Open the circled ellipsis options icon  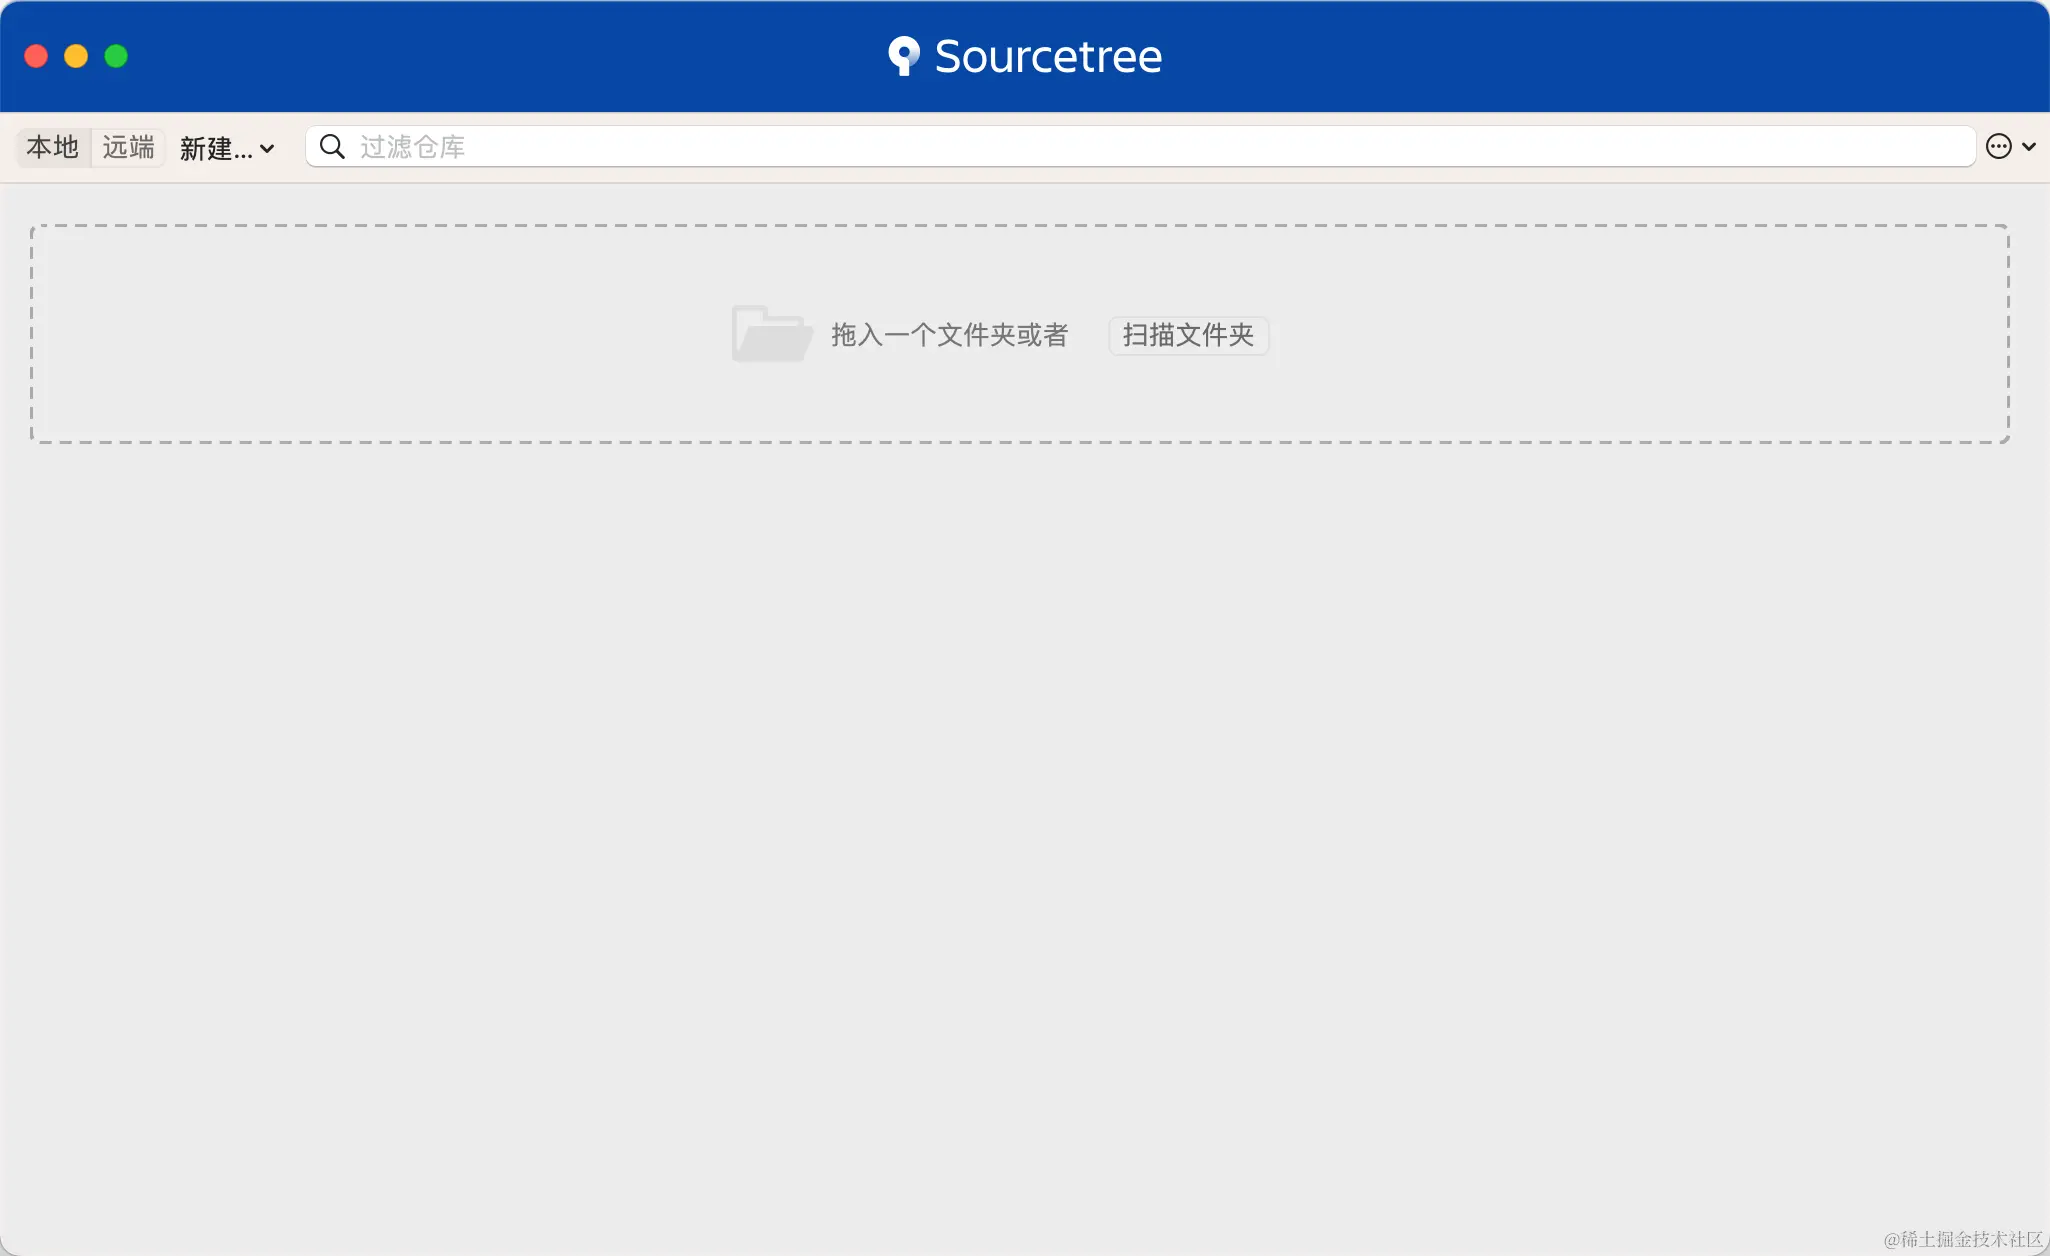(x=1998, y=147)
